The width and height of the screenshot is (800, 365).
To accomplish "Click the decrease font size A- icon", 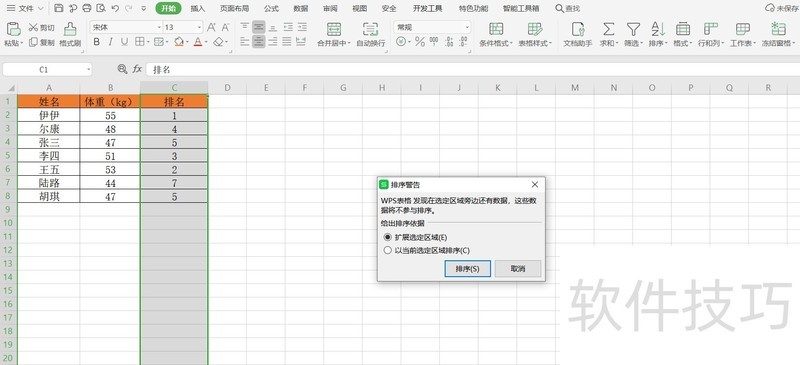I will point(226,28).
